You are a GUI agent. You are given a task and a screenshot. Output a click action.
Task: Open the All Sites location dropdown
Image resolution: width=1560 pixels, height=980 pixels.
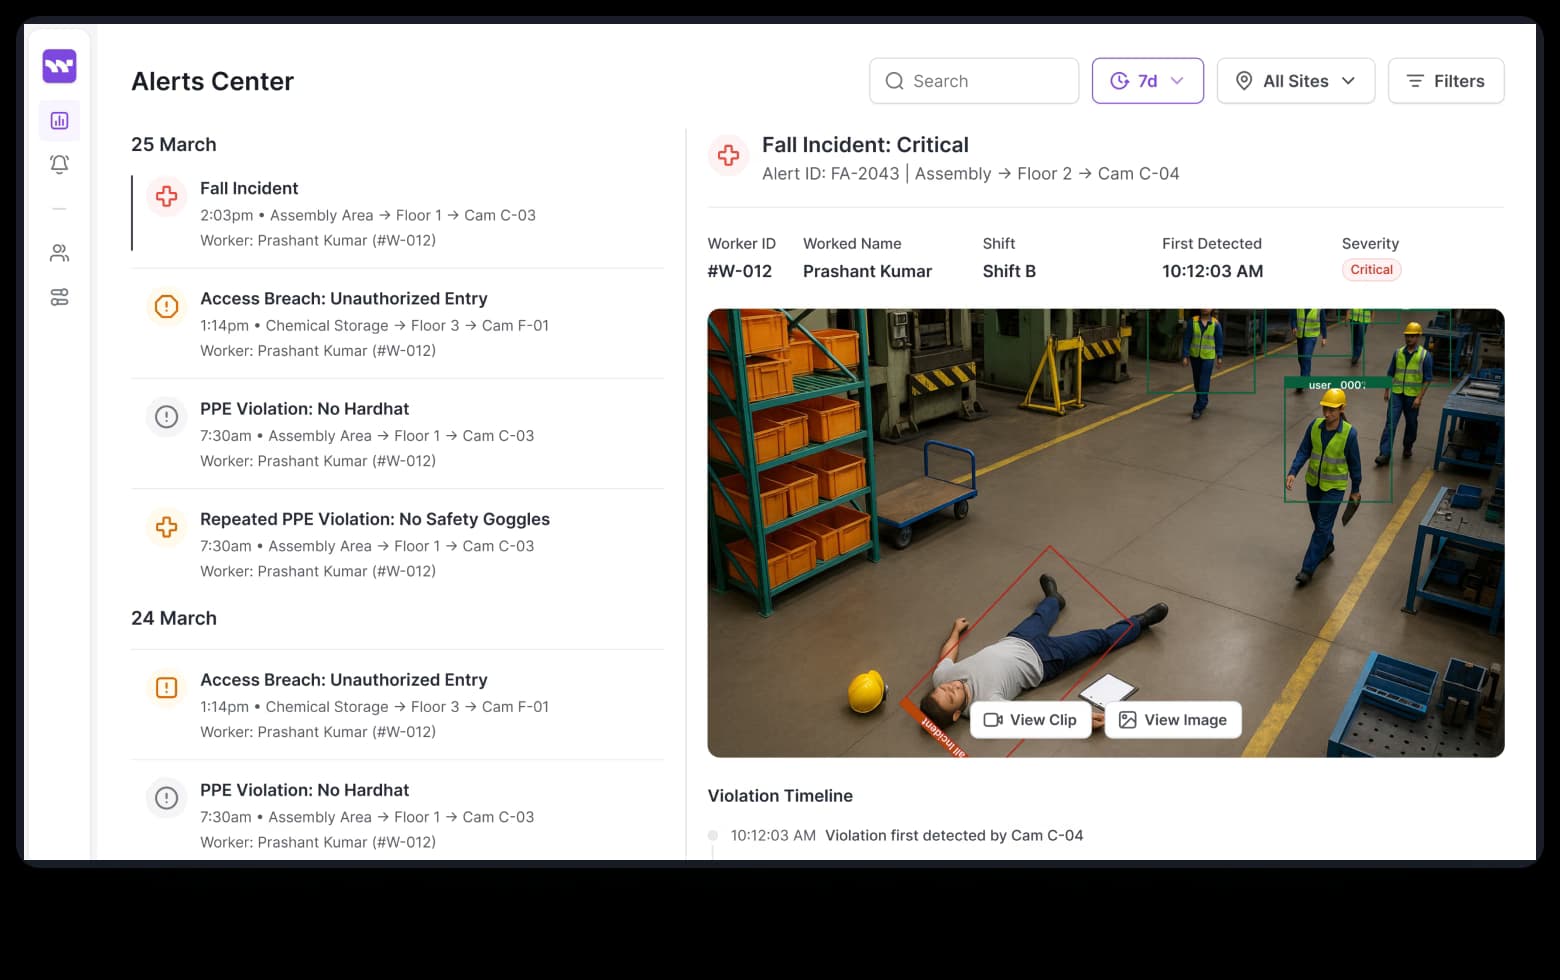[x=1295, y=81]
